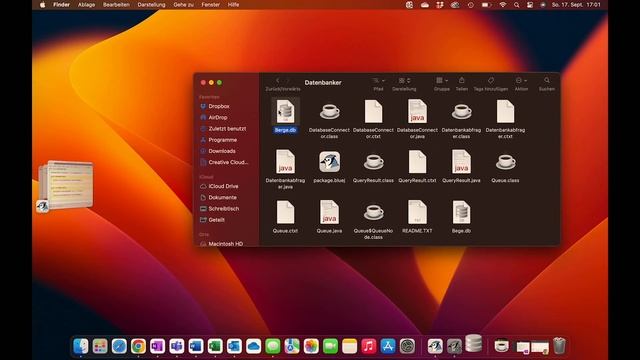Open Microsoft Teams from the Dock
The image size is (640, 360).
(x=177, y=346)
